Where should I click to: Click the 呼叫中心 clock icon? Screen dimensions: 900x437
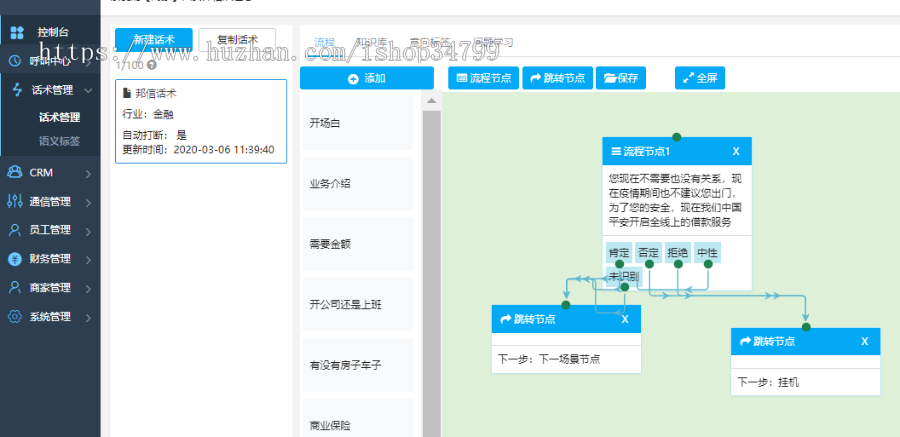[16, 61]
